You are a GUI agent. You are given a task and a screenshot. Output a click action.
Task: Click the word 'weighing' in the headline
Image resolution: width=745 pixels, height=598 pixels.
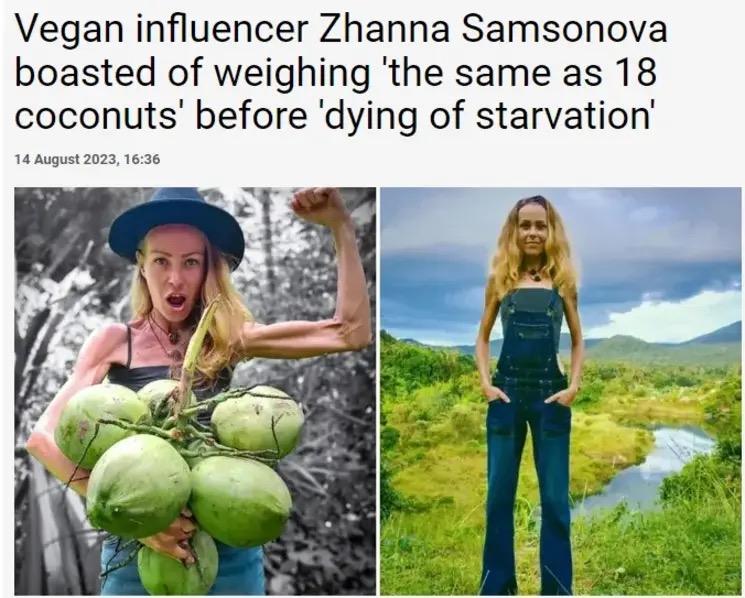click(x=292, y=74)
